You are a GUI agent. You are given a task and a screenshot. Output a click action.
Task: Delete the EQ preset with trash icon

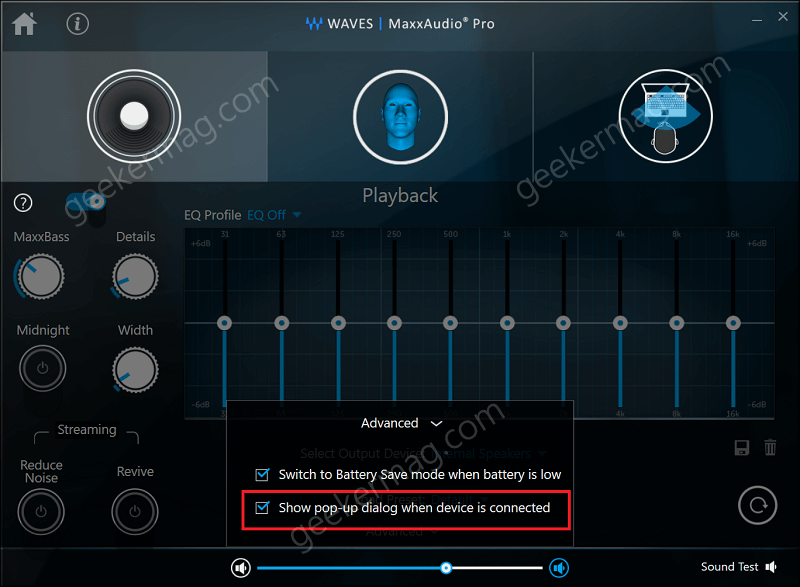[x=770, y=447]
